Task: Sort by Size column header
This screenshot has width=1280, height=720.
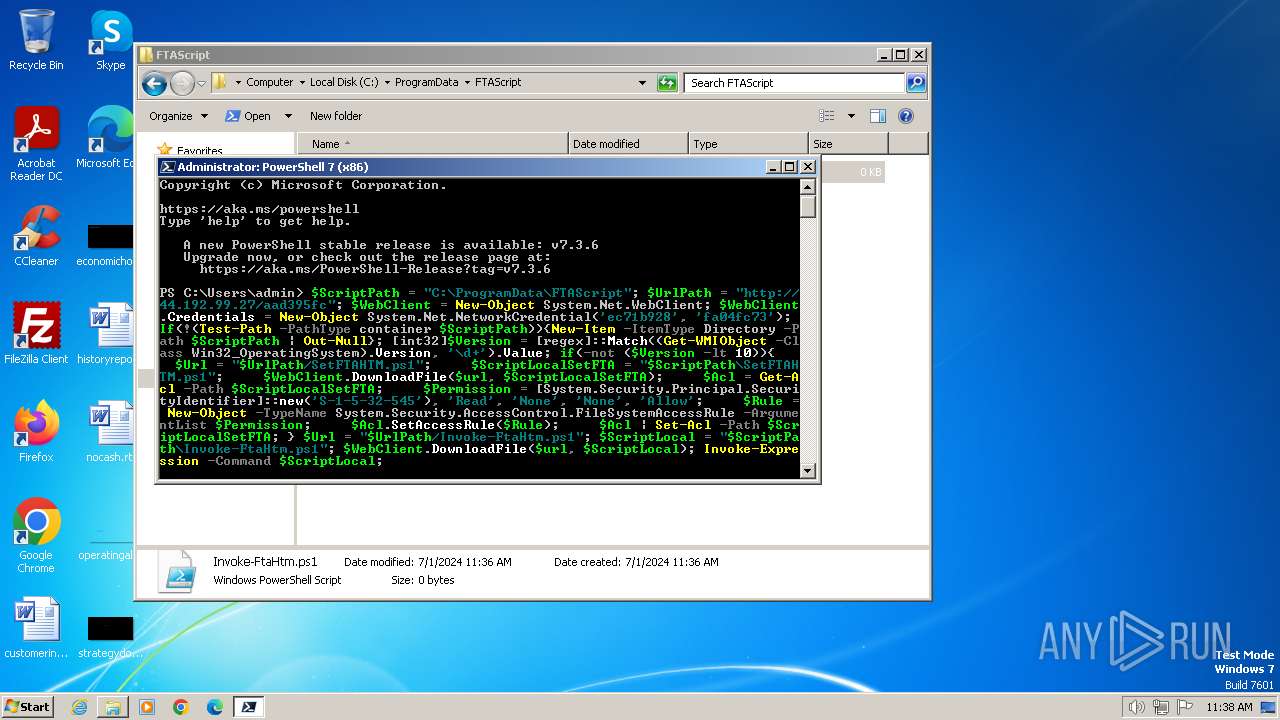Action: click(848, 144)
